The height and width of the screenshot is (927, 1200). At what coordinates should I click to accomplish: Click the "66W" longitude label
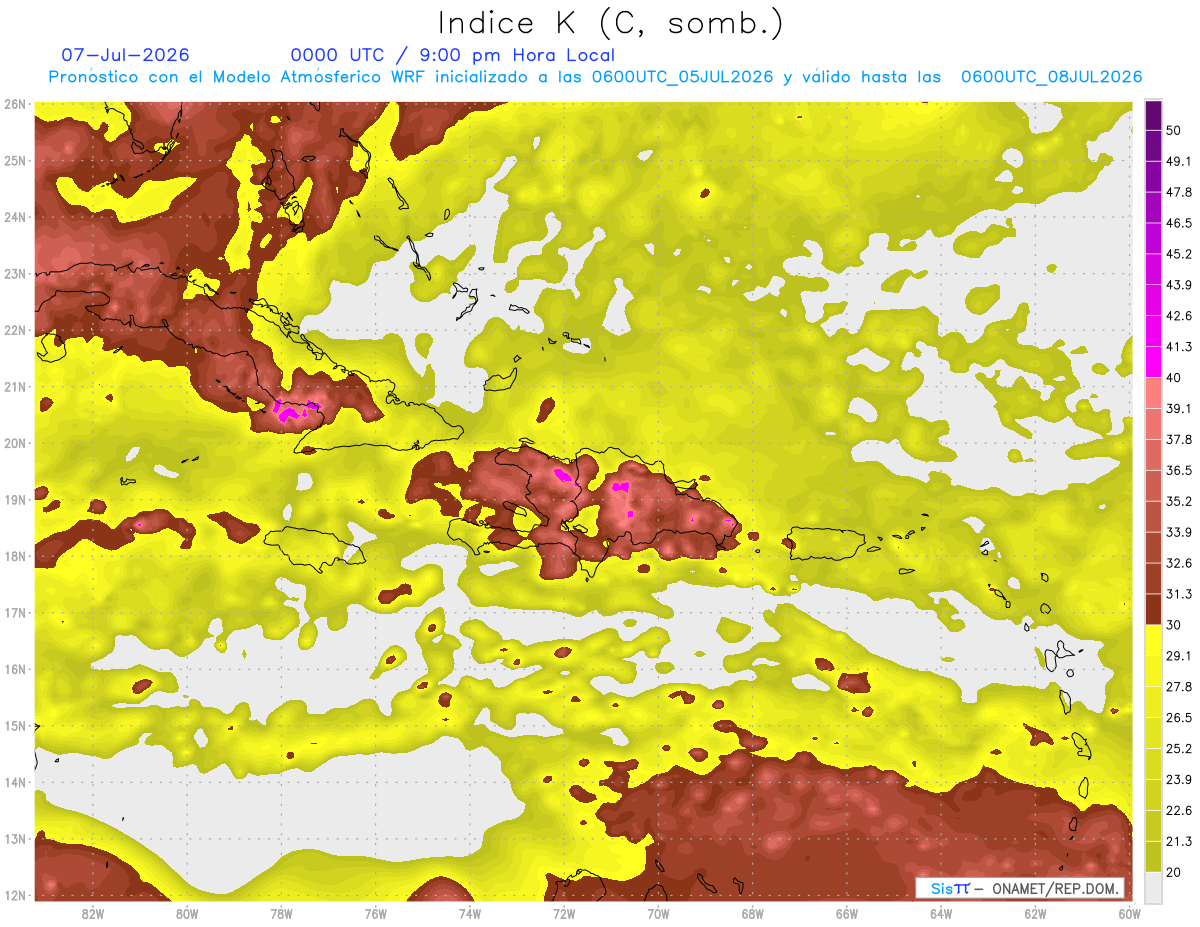[847, 913]
